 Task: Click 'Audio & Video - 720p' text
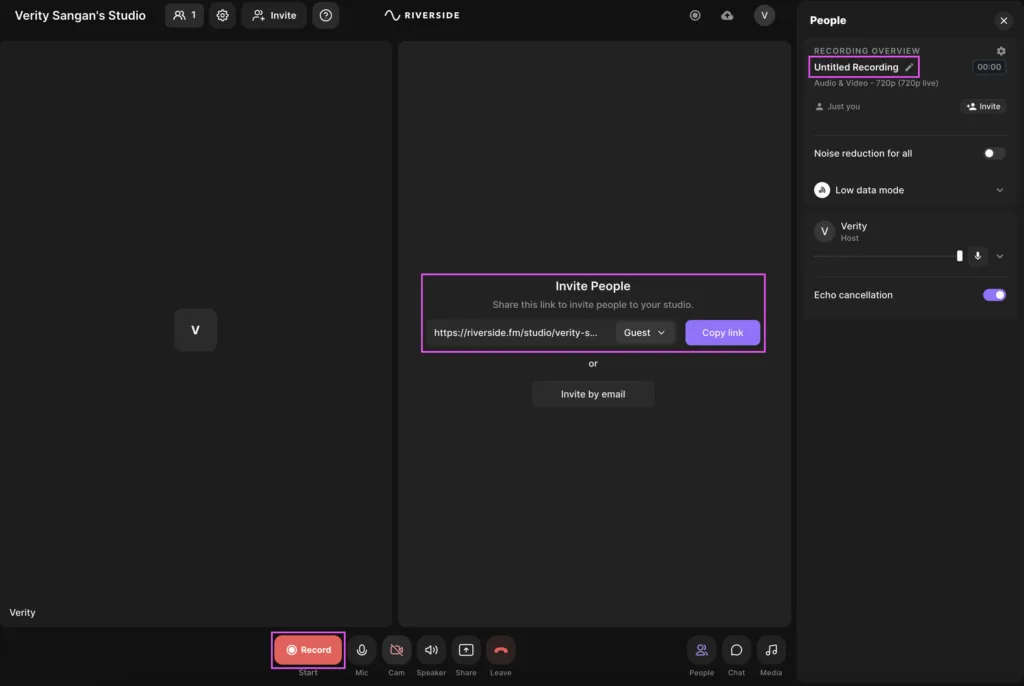(876, 83)
